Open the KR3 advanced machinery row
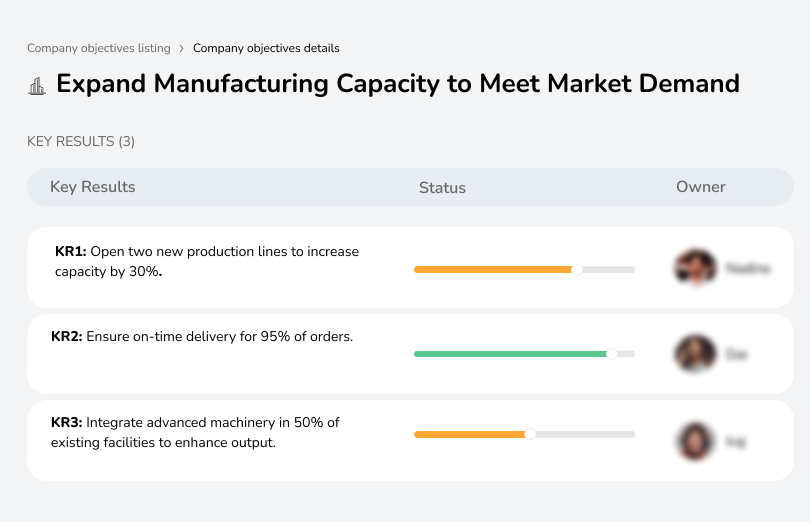810x522 pixels. coord(195,432)
